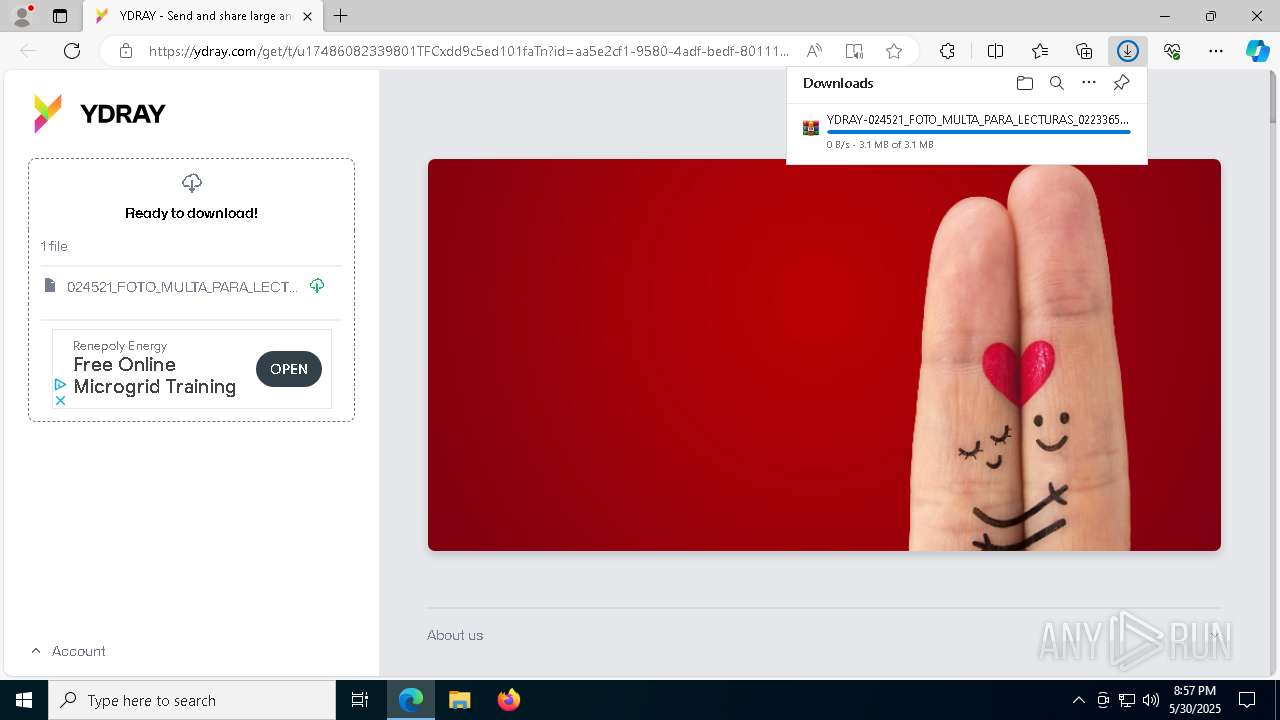Open the Extensions puzzle icon
Image resolution: width=1280 pixels, height=720 pixels.
point(947,51)
